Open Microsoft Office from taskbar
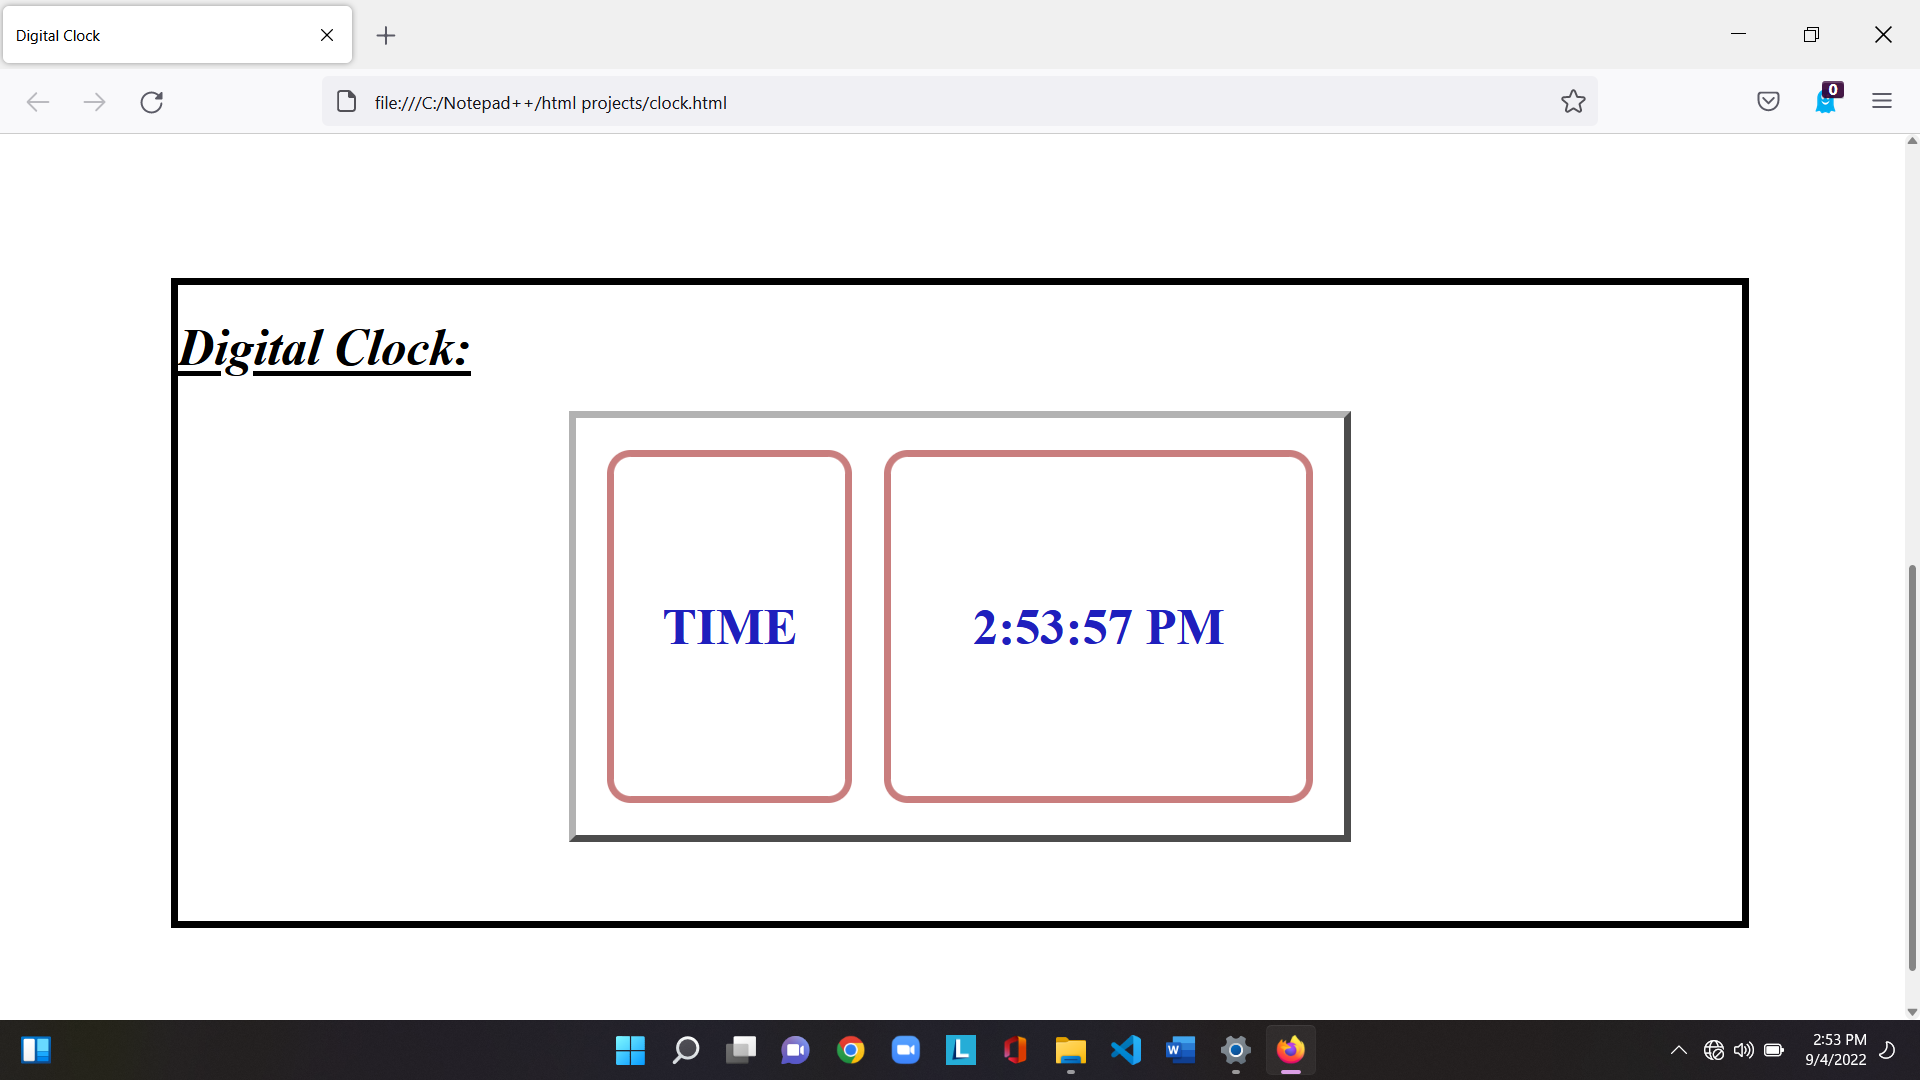The height and width of the screenshot is (1080, 1920). [x=1015, y=1050]
